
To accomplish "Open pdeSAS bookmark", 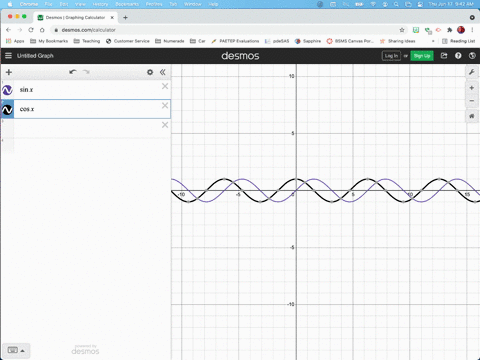I will pos(277,41).
